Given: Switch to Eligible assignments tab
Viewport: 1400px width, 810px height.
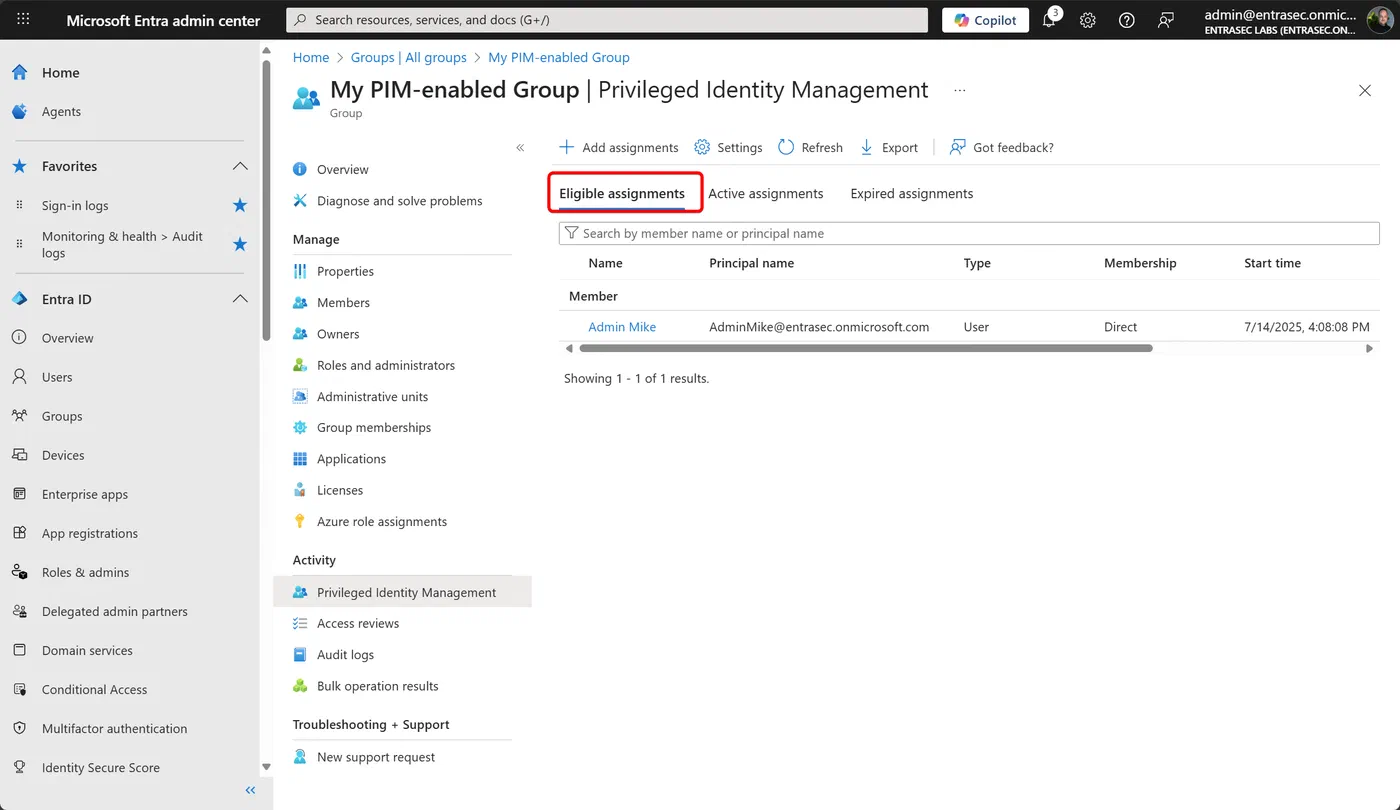Looking at the screenshot, I should tap(622, 193).
